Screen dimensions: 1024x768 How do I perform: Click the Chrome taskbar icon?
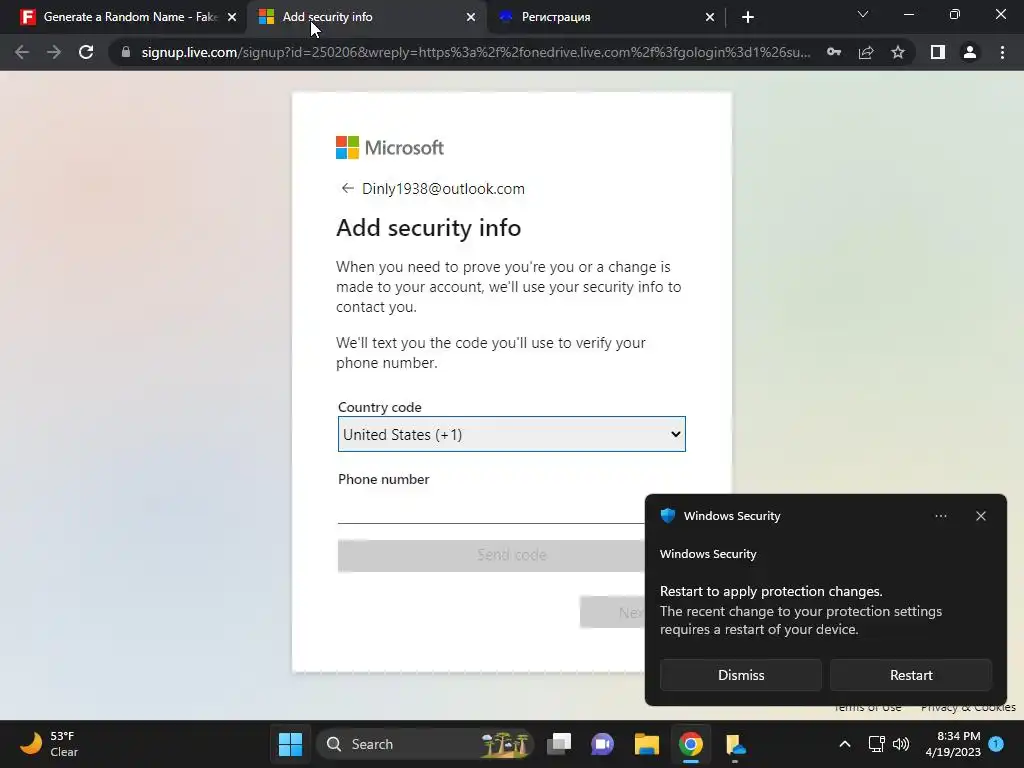[690, 744]
